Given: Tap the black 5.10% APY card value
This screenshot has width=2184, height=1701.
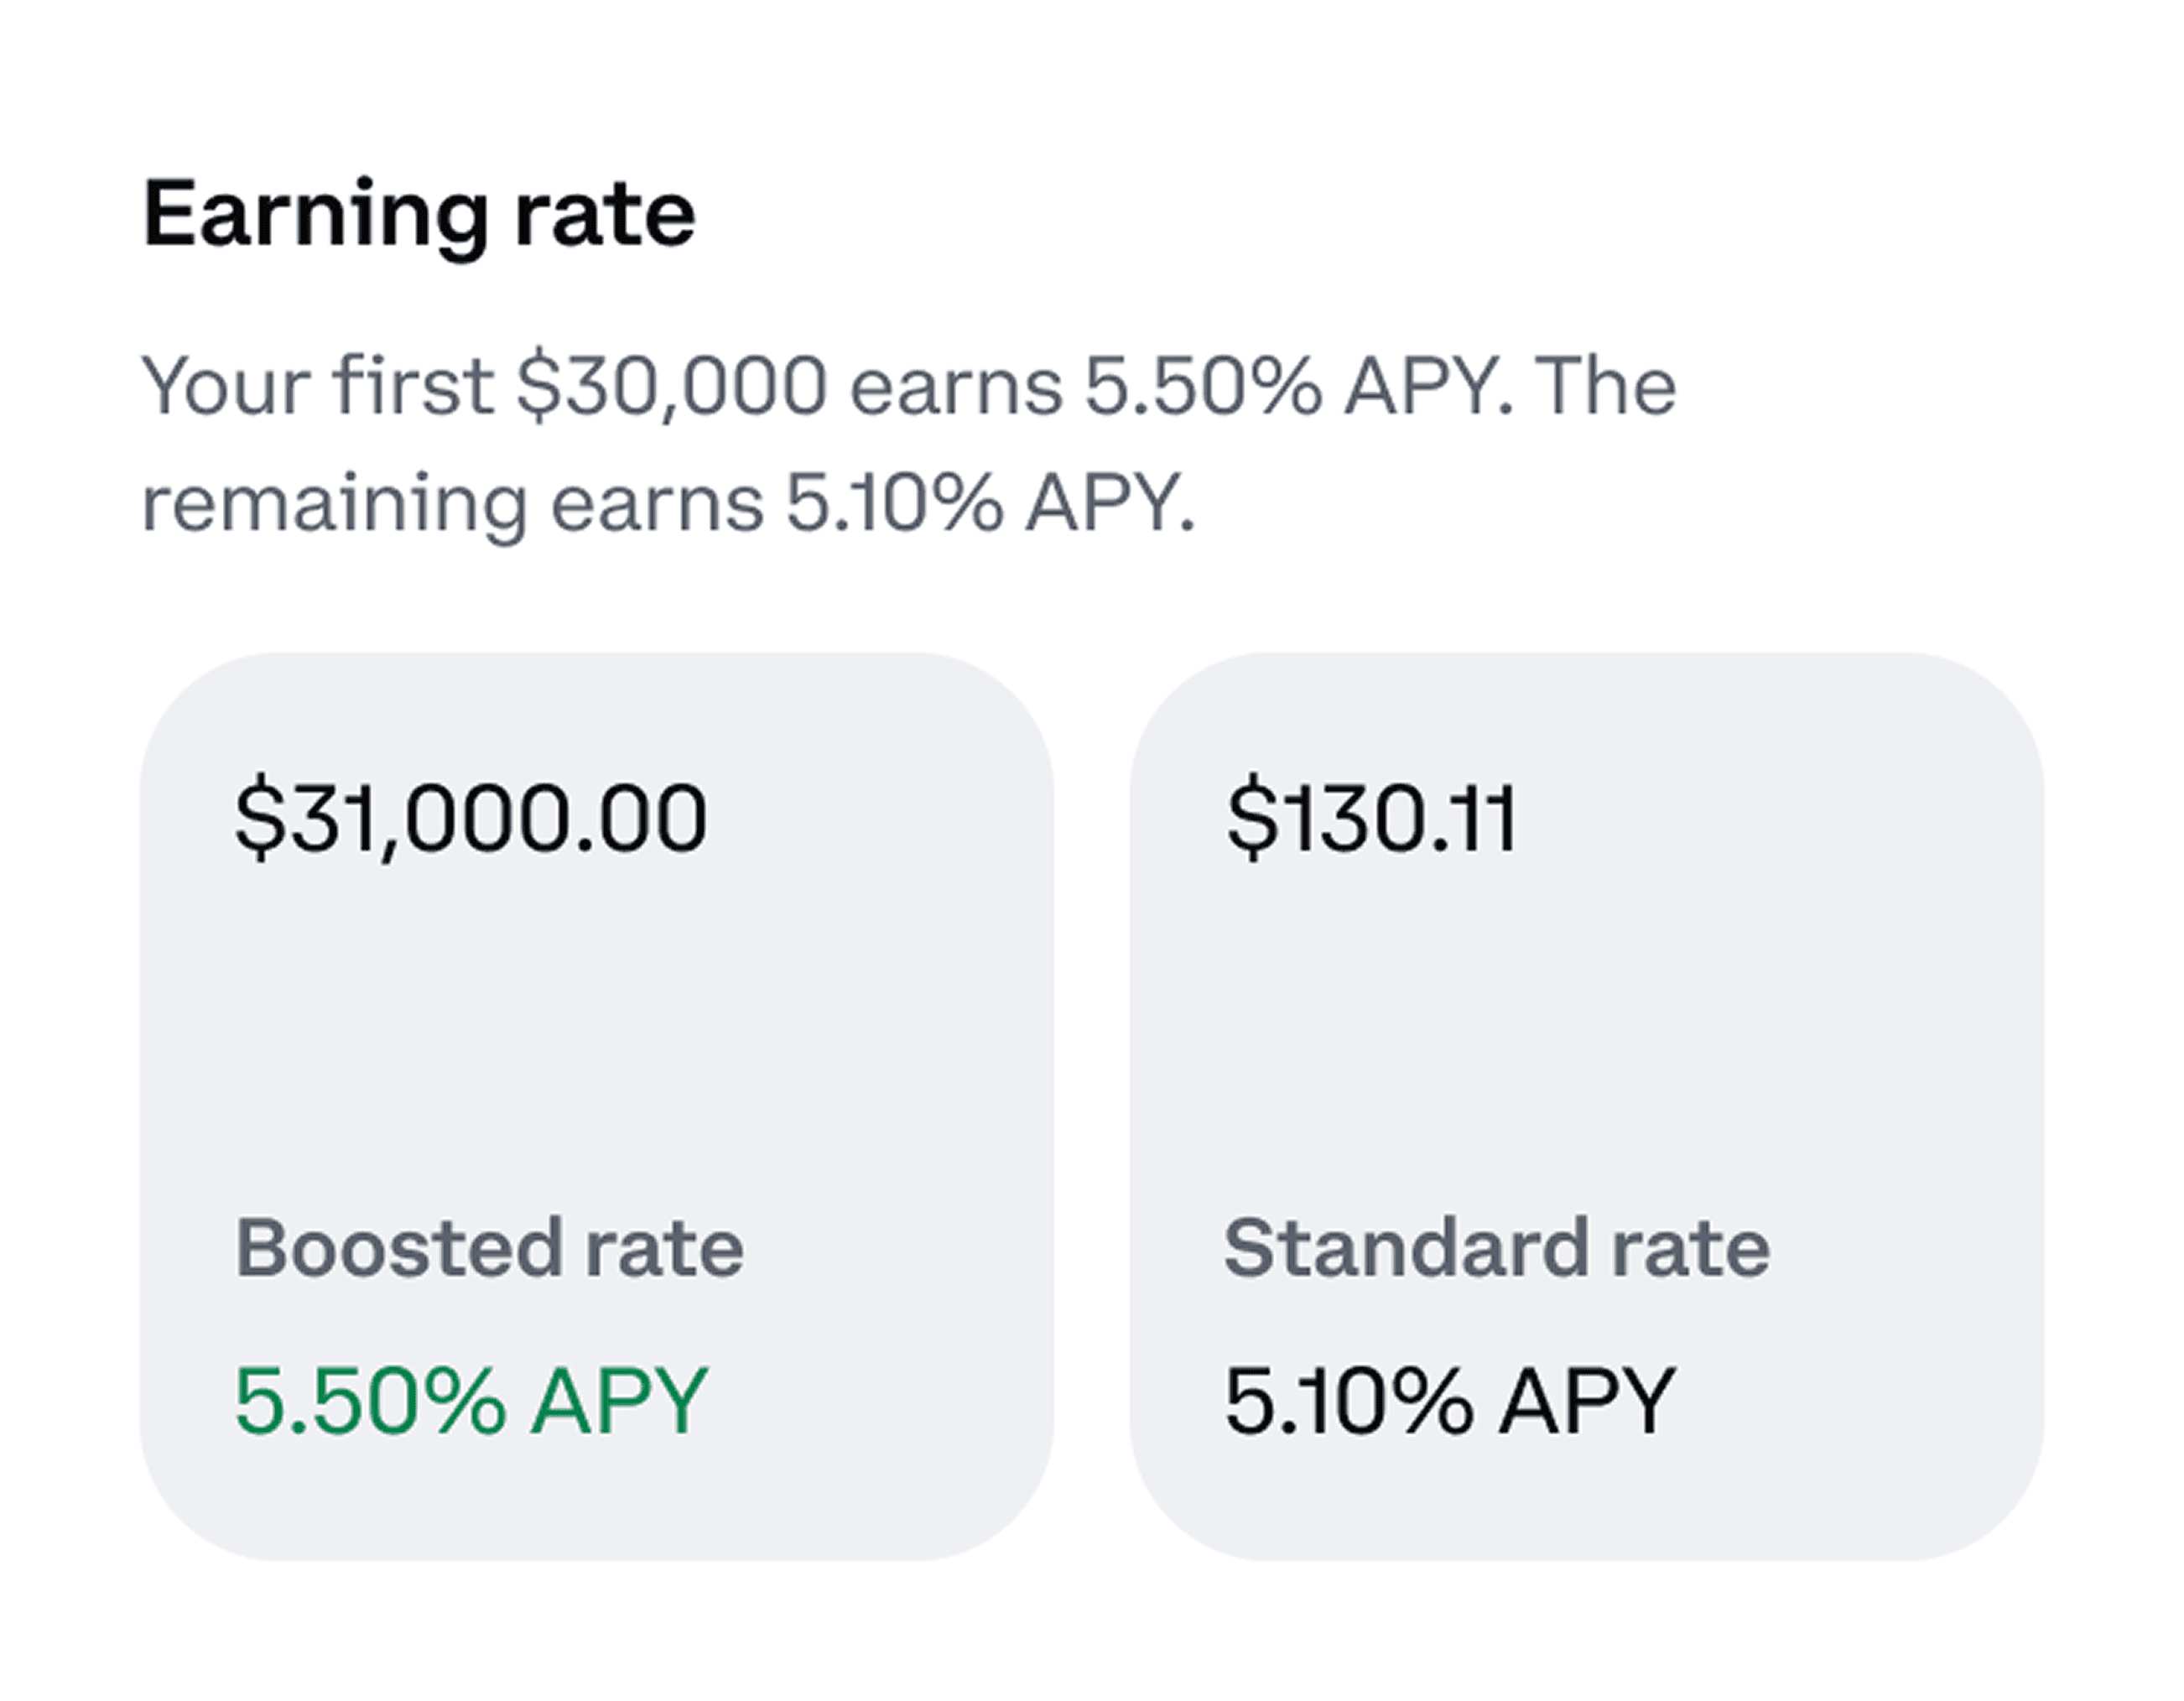Looking at the screenshot, I should 1450,1401.
